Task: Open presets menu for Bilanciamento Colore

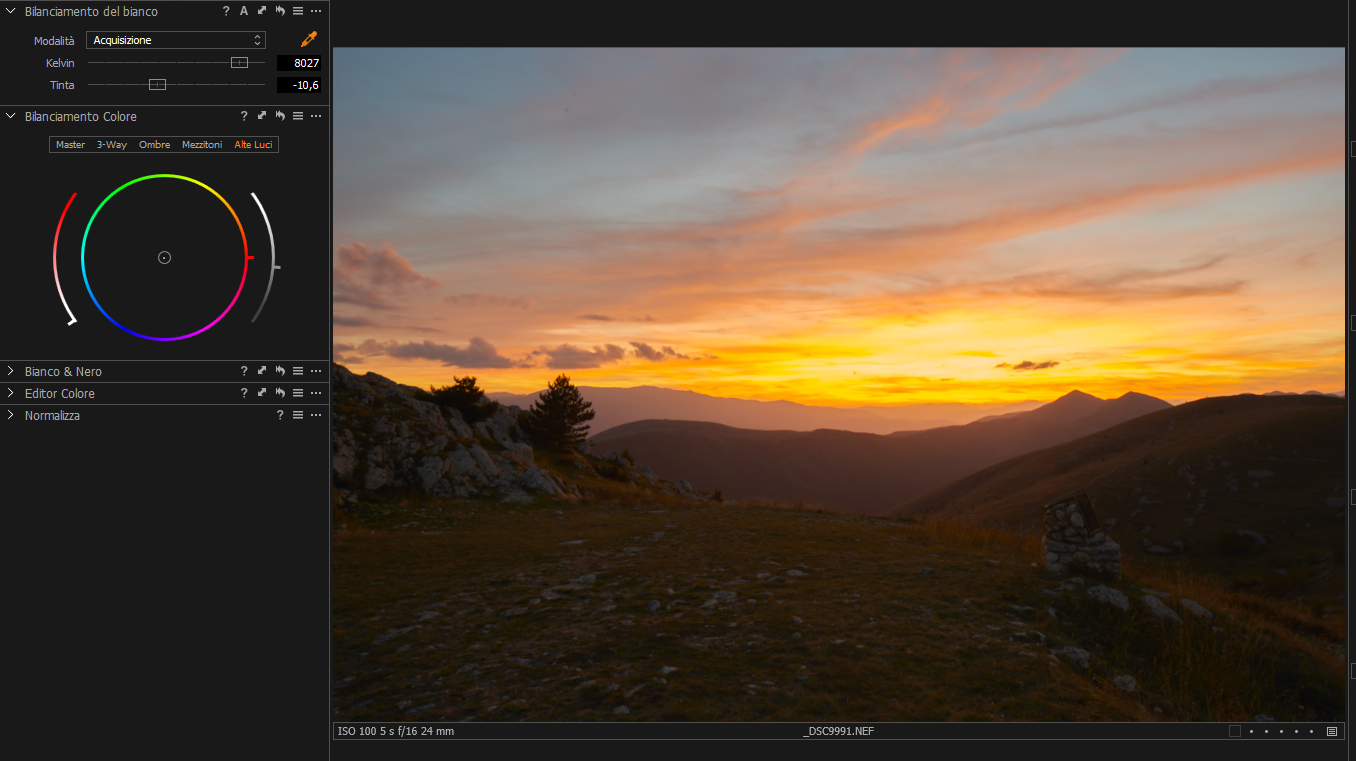Action: coord(298,116)
